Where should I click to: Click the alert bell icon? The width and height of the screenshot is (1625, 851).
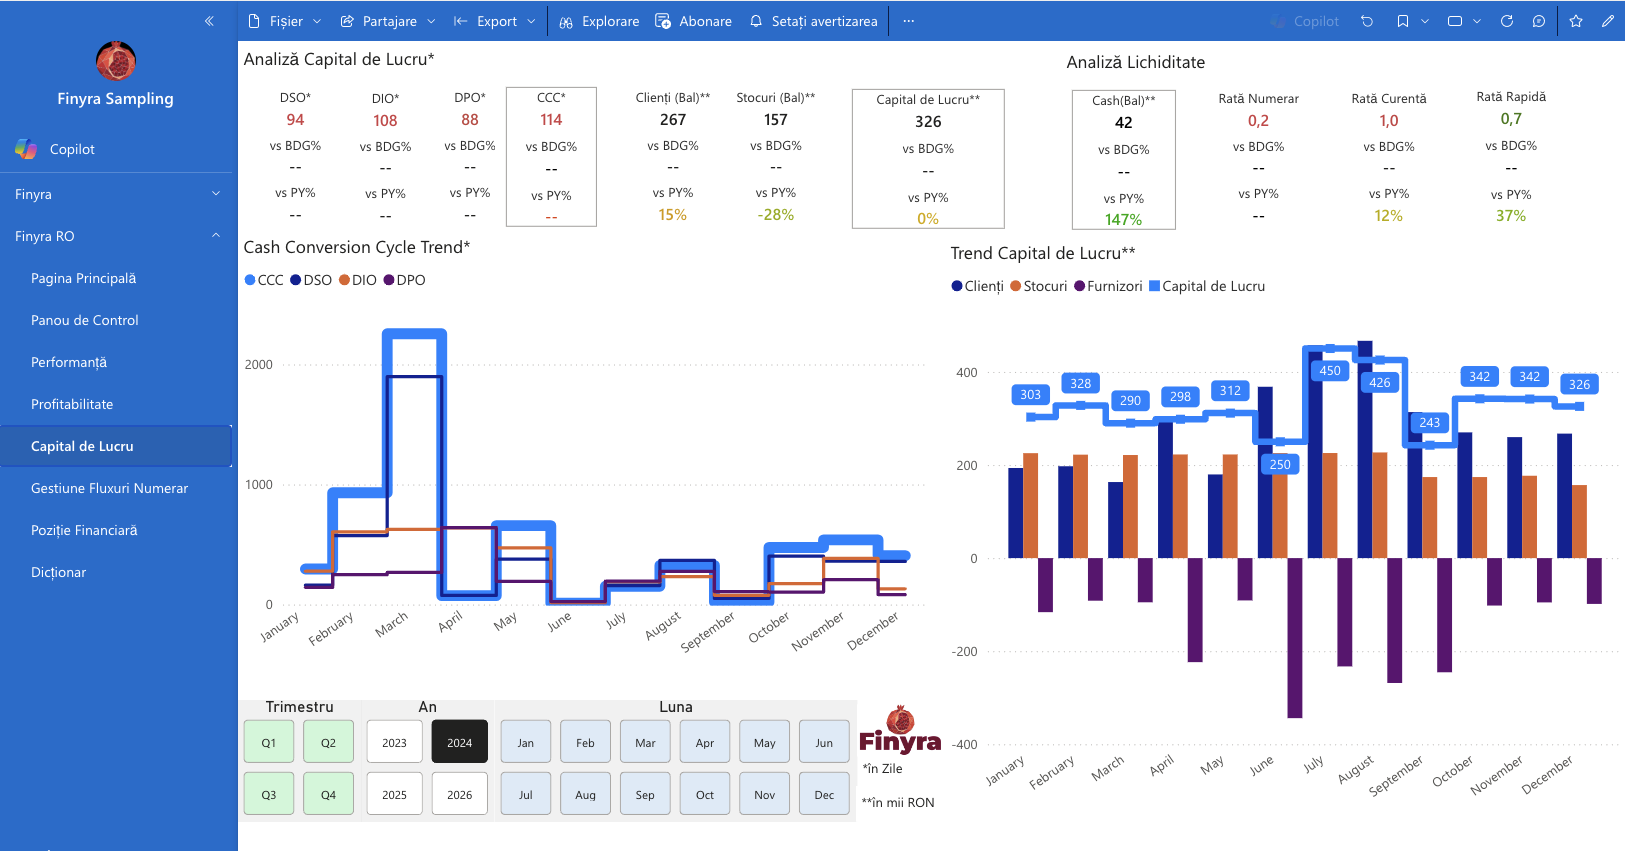(756, 21)
